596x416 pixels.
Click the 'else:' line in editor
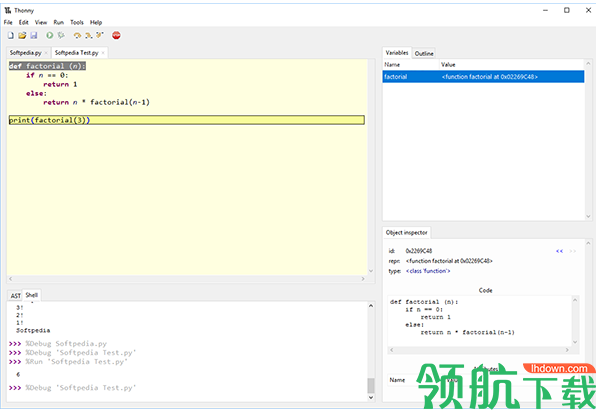tap(36, 94)
